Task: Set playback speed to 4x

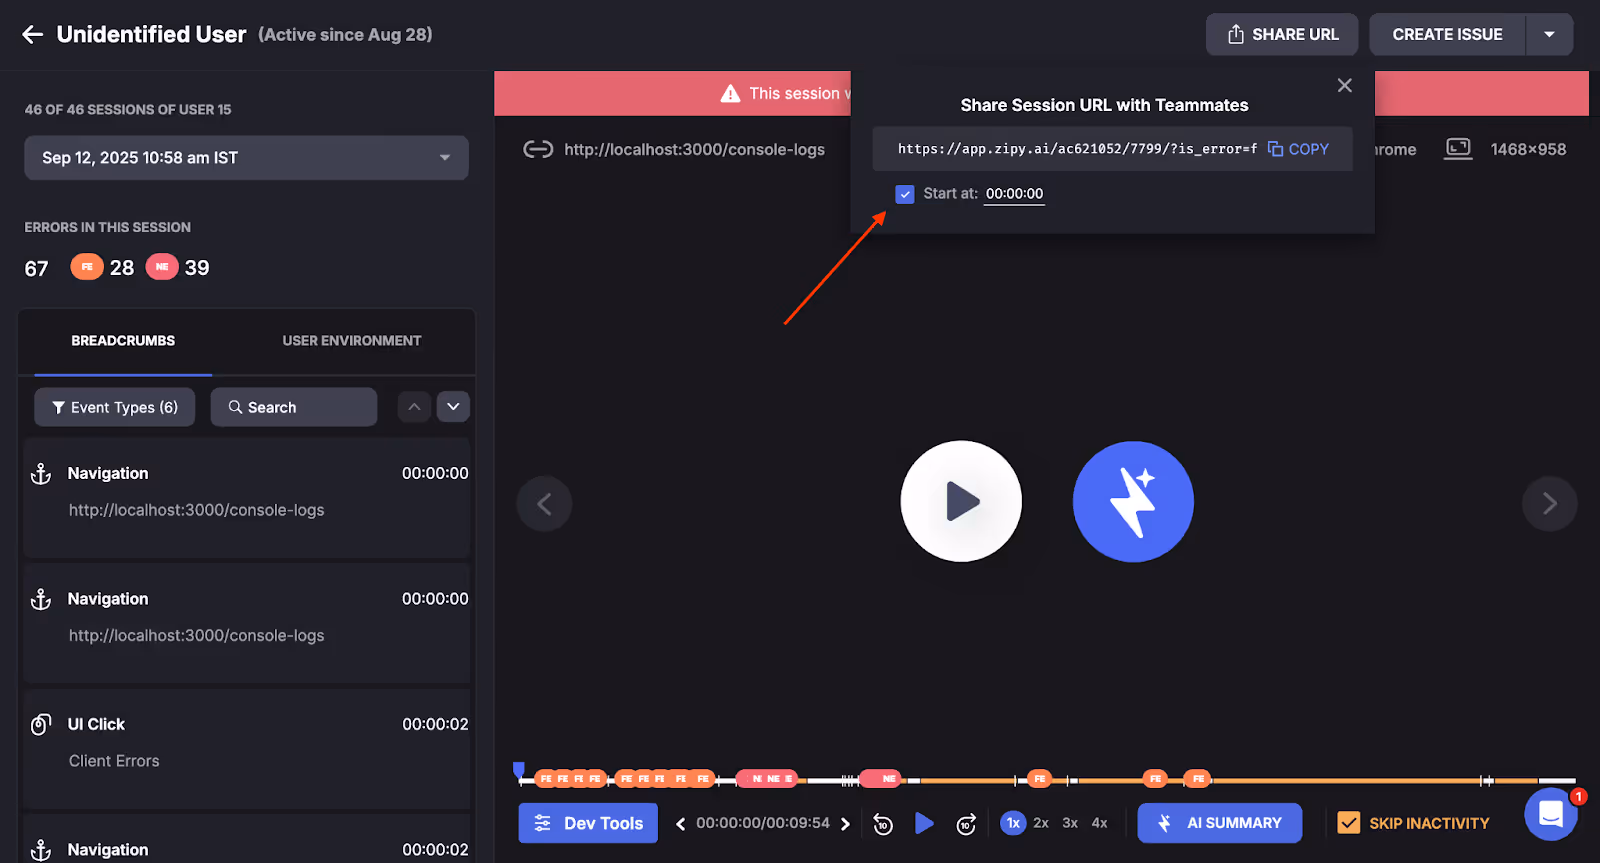Action: point(1099,823)
